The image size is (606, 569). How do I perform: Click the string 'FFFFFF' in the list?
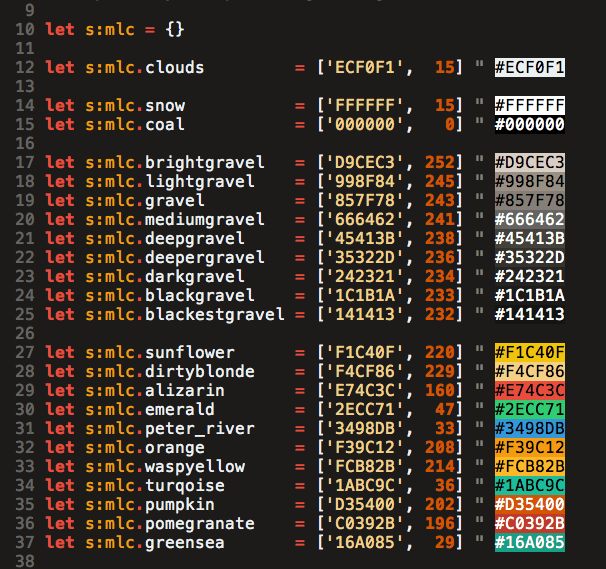[x=365, y=105]
